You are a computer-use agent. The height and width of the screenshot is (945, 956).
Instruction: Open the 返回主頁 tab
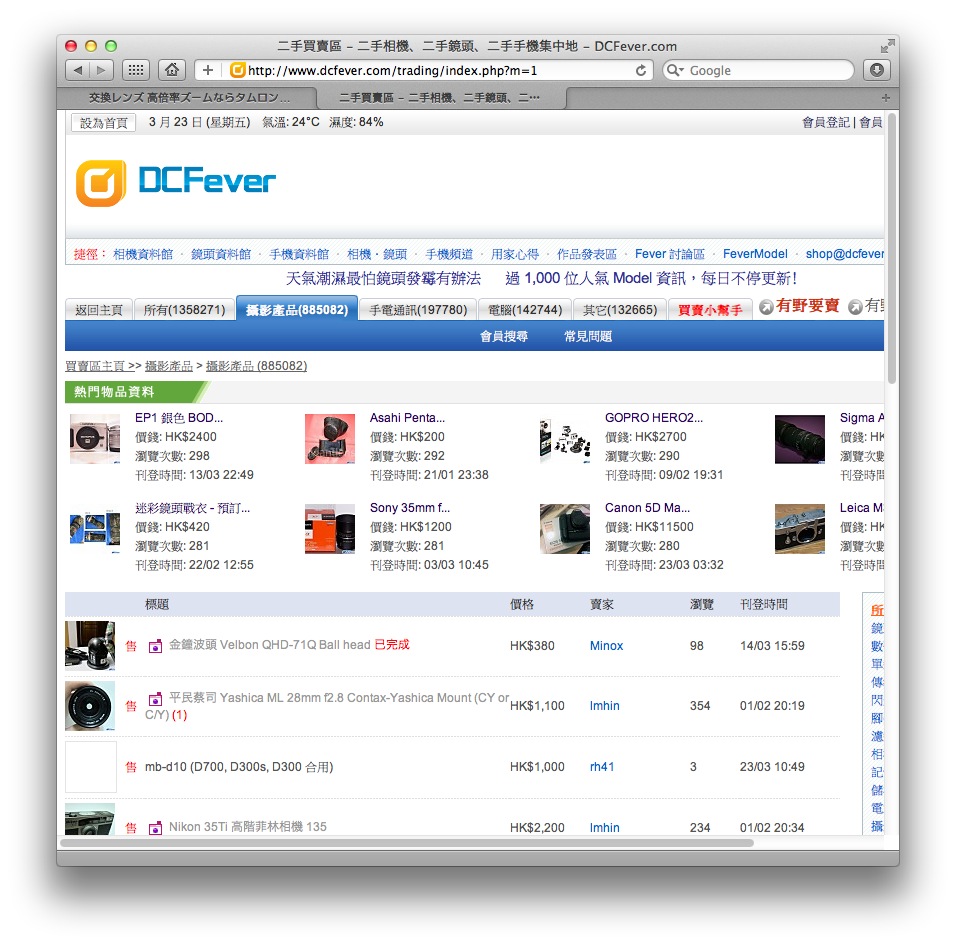click(99, 310)
